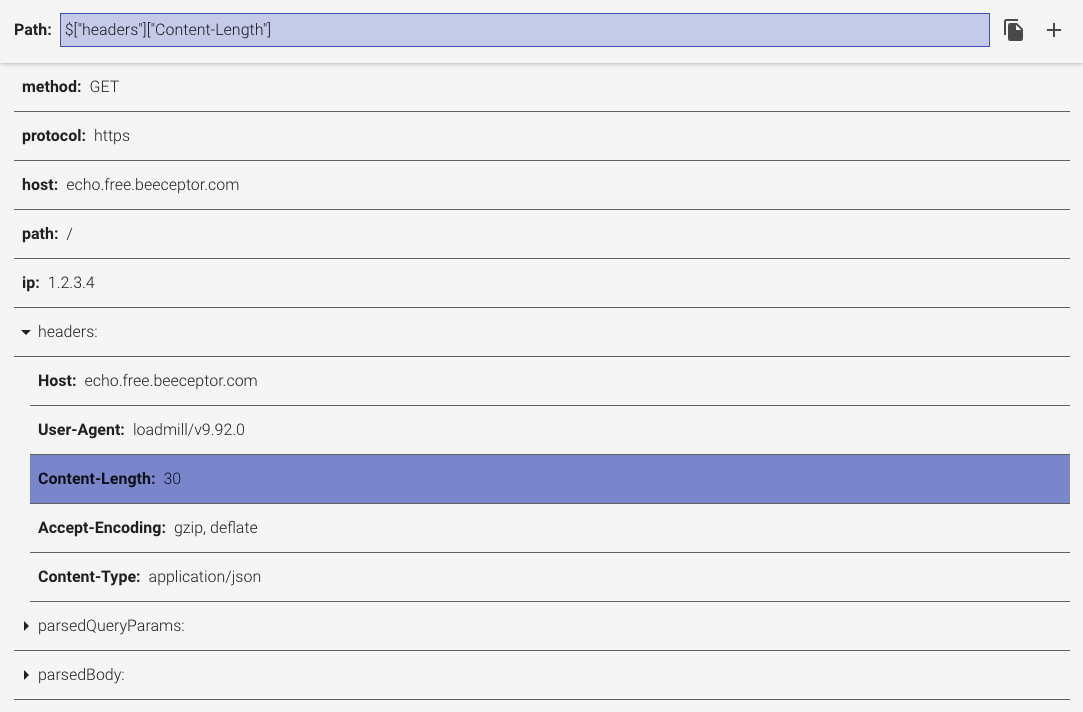Select the application/json value
Viewport: 1083px width, 712px height.
click(x=205, y=577)
